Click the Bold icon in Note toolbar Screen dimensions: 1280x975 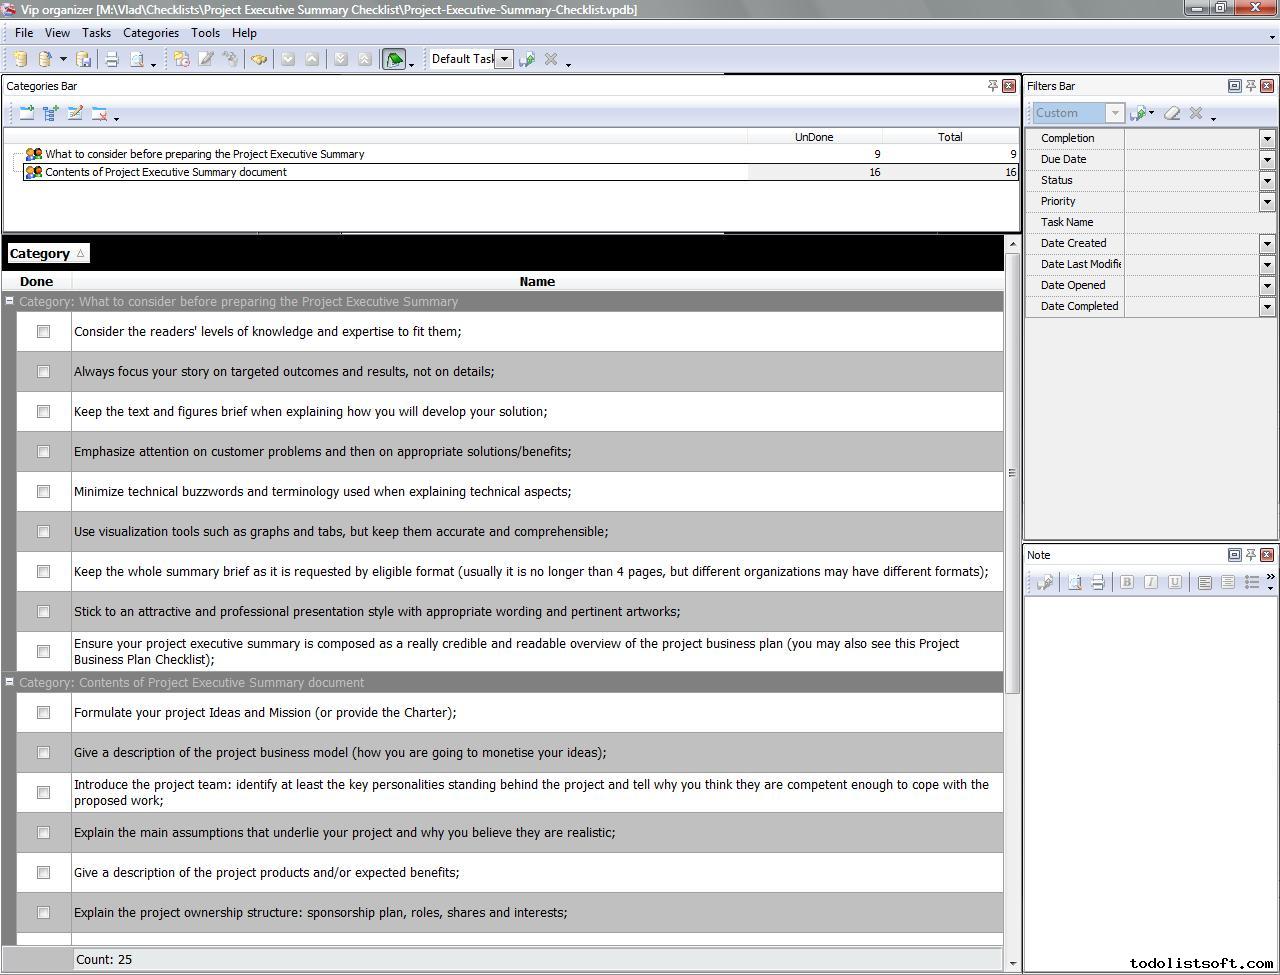point(1127,583)
